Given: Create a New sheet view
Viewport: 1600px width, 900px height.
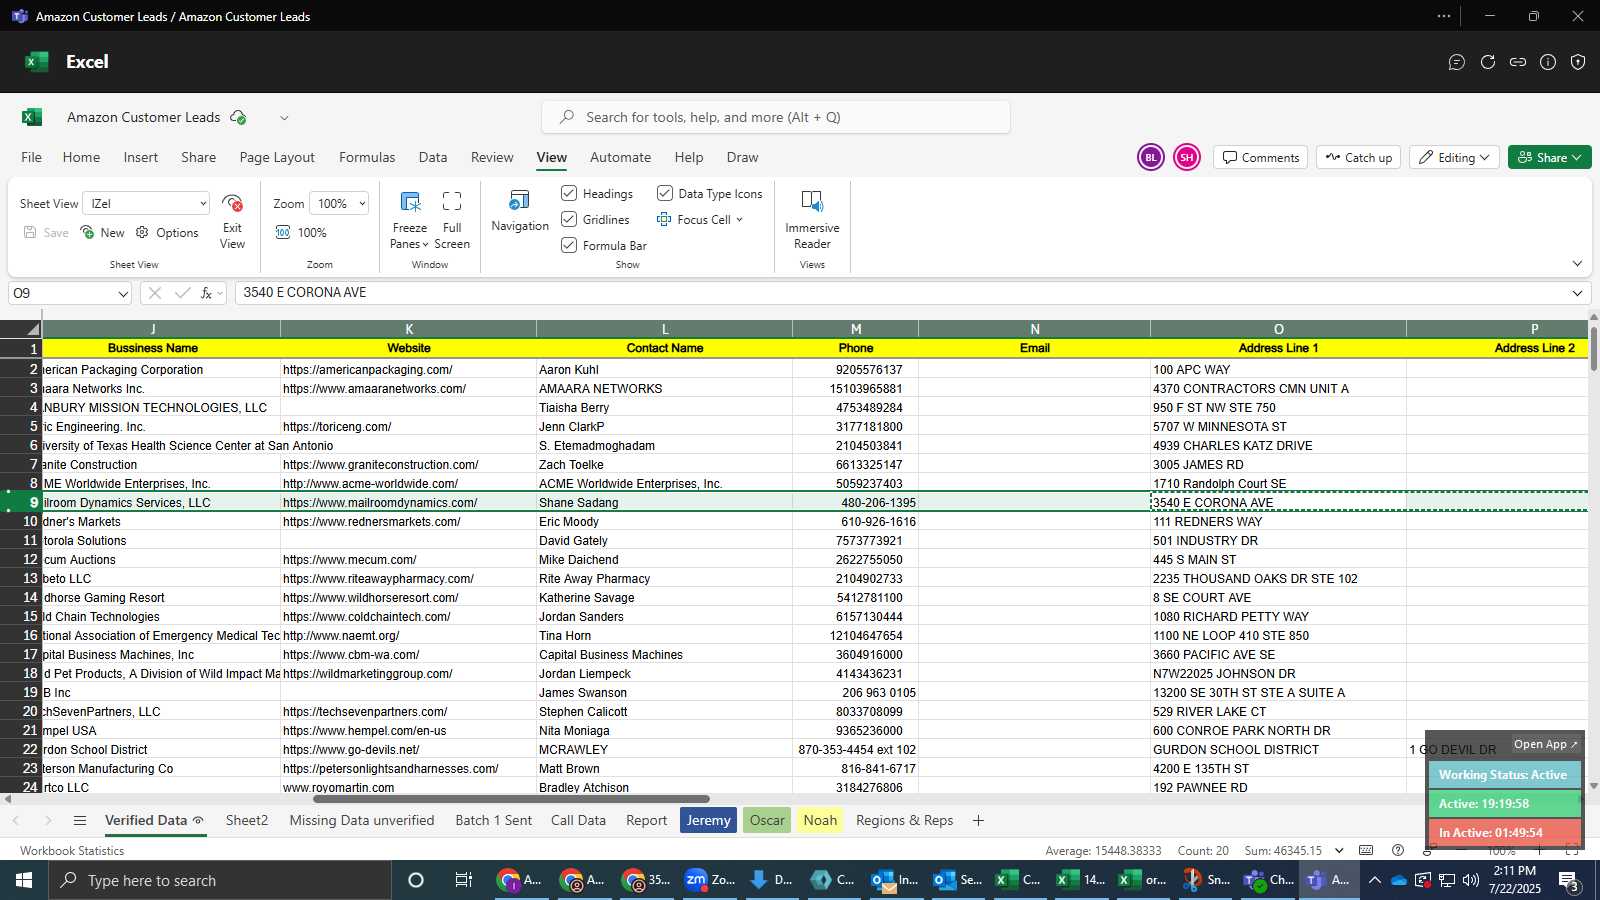Looking at the screenshot, I should tap(102, 232).
